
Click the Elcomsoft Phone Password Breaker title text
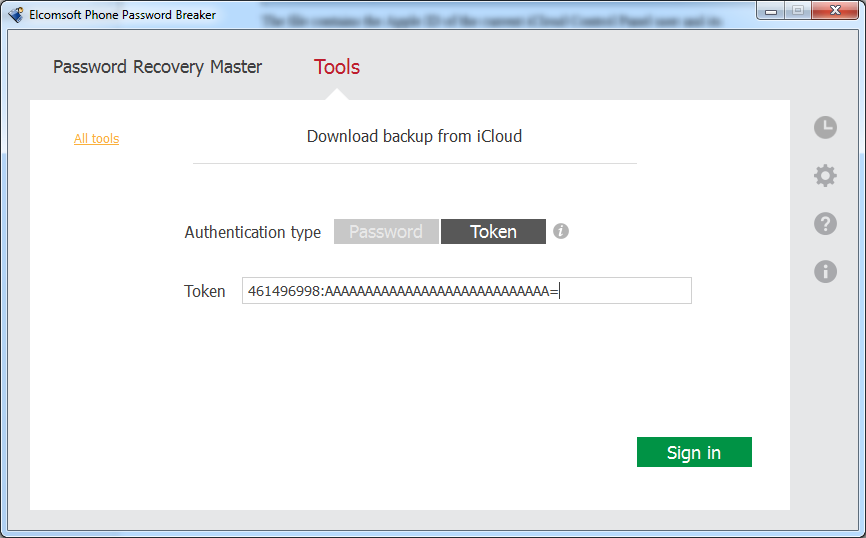[123, 15]
